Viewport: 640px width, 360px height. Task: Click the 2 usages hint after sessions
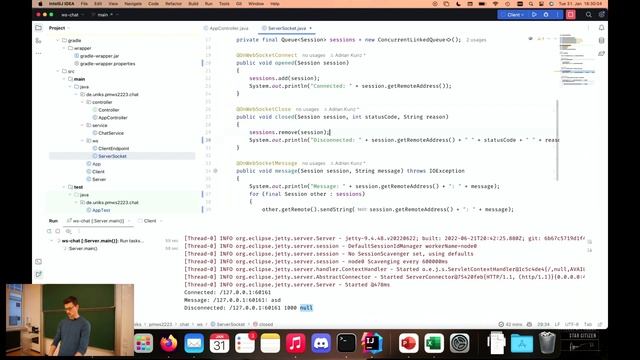pyautogui.click(x=476, y=40)
